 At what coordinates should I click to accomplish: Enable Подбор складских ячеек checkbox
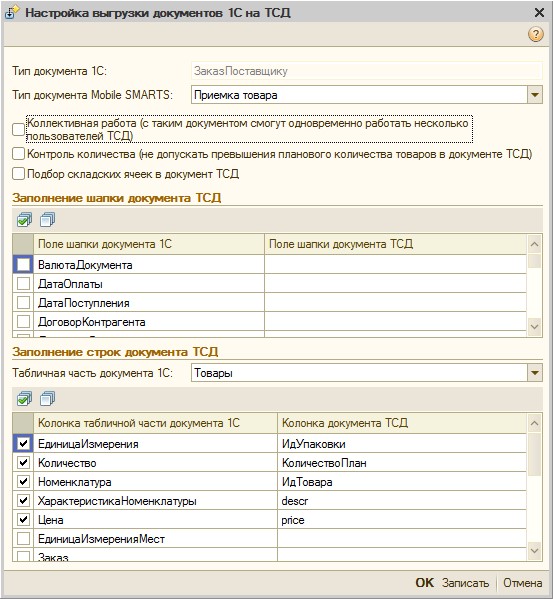pos(18,174)
